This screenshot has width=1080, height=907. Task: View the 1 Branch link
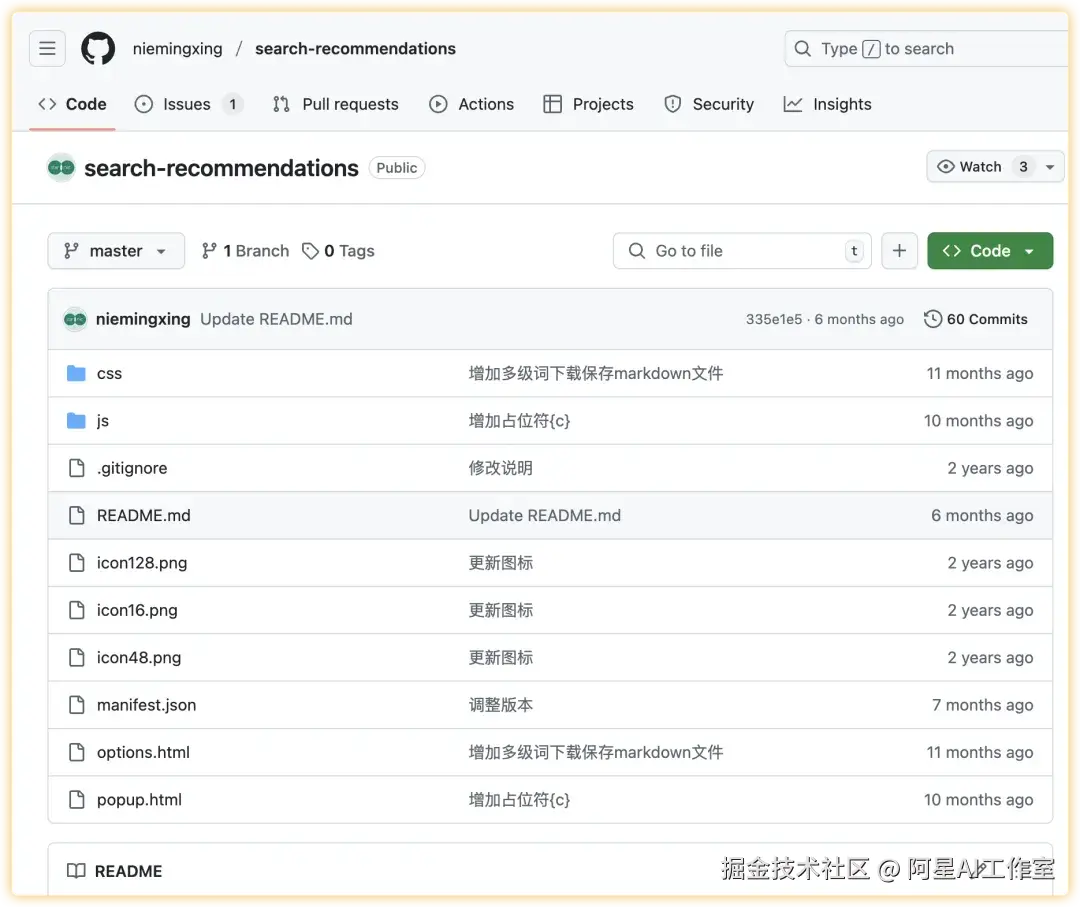click(245, 251)
